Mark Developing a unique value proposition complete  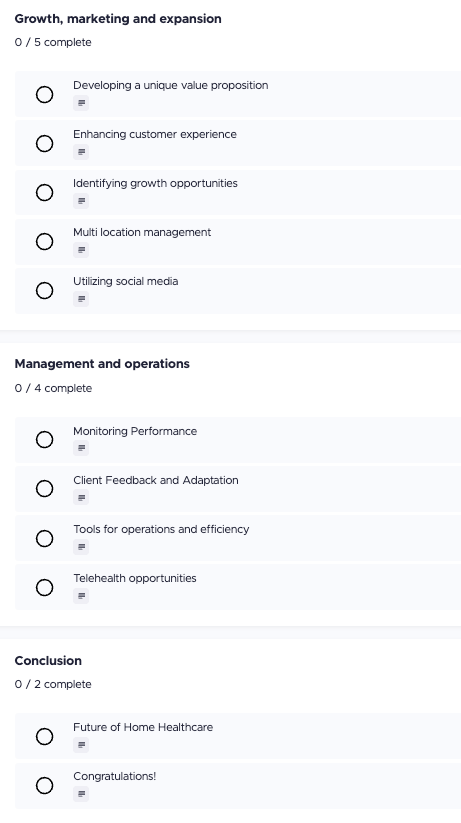click(x=45, y=94)
